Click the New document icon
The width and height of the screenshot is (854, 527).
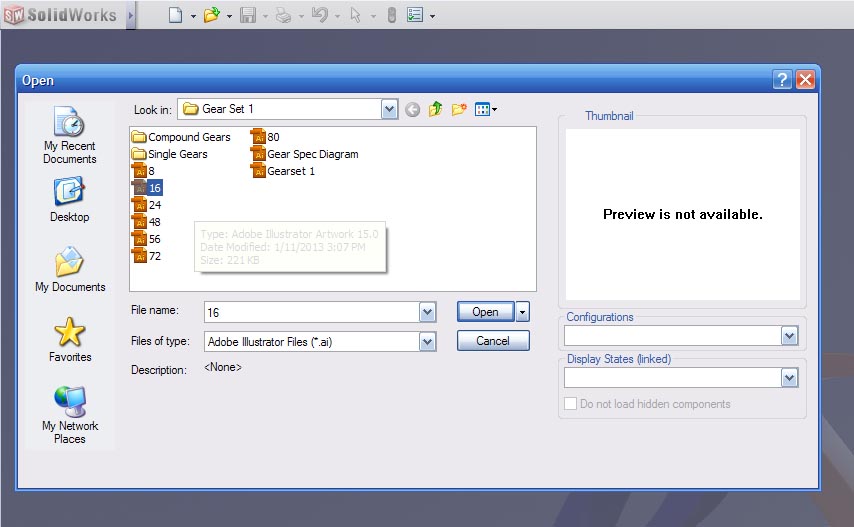[175, 15]
